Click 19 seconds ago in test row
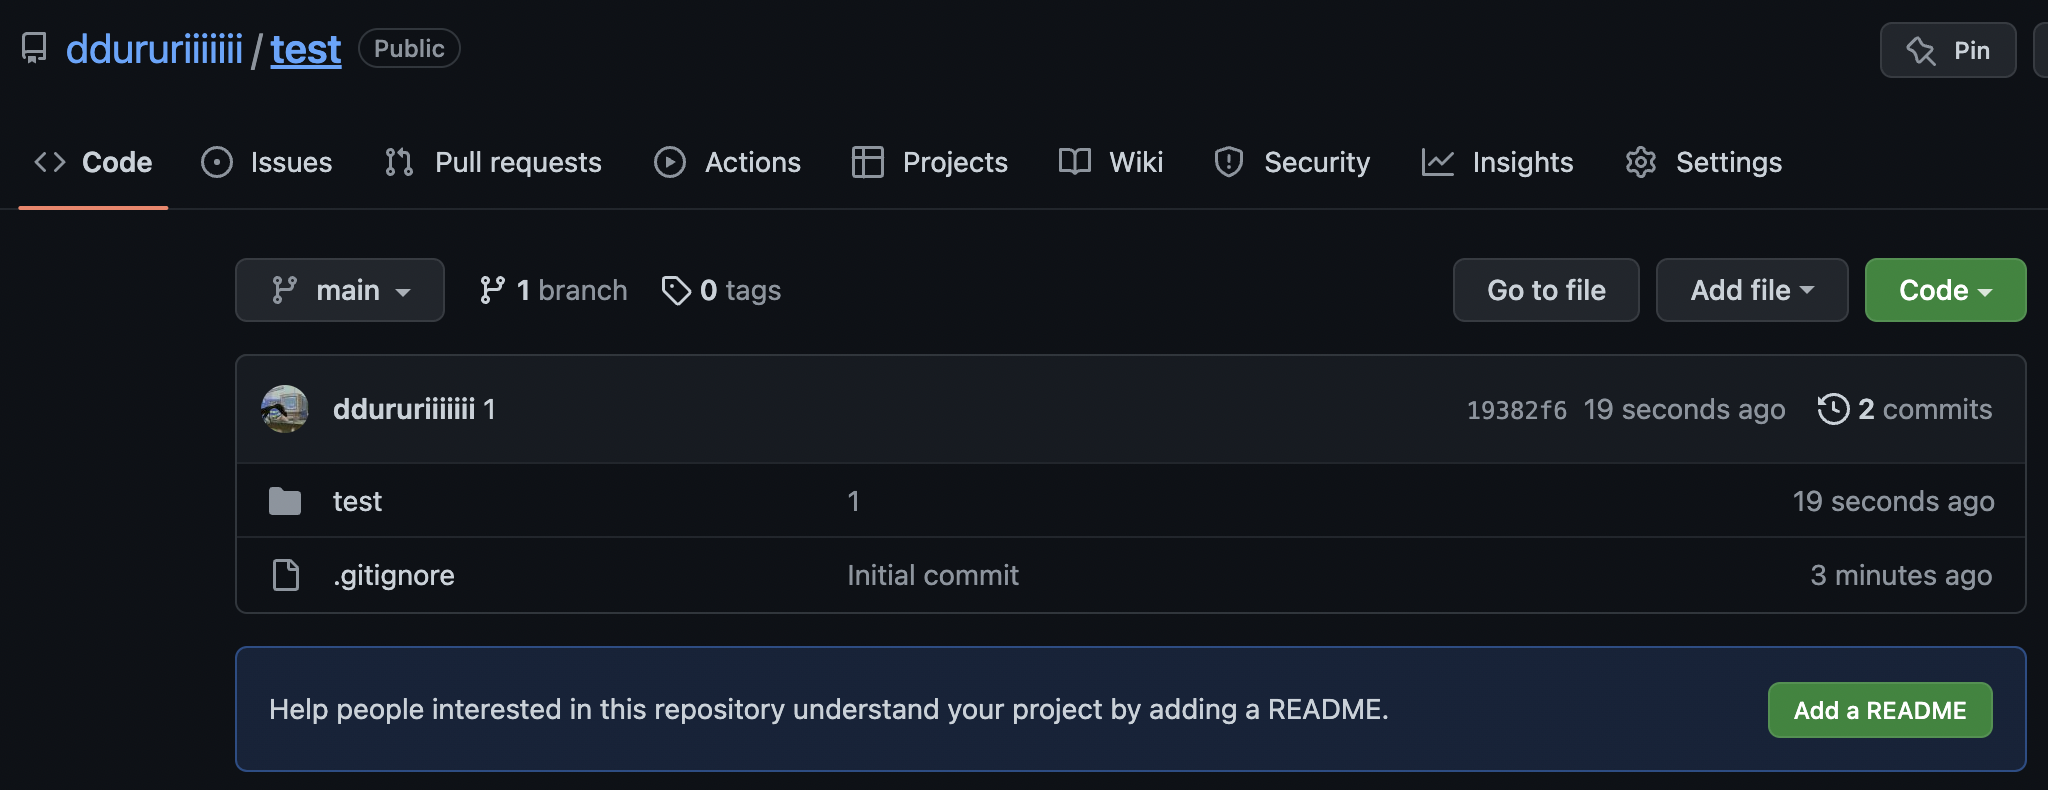The image size is (2048, 790). pos(1893,501)
